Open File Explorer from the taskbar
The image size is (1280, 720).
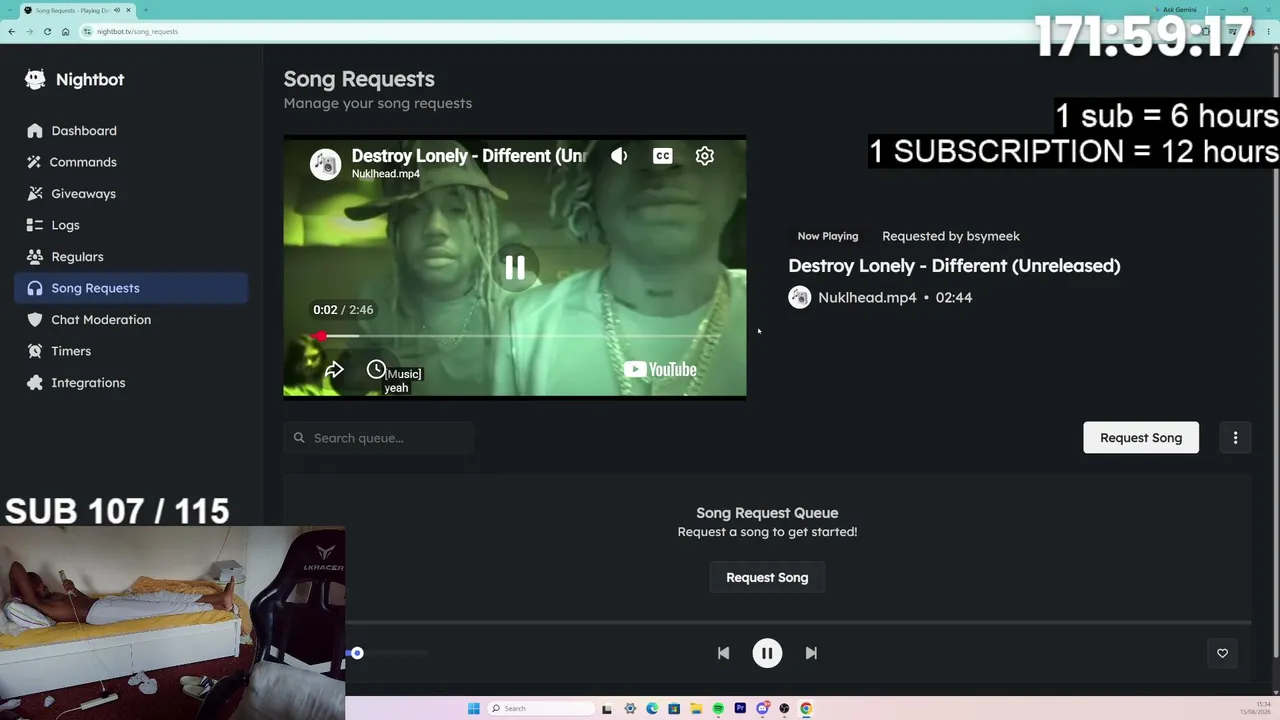point(696,709)
